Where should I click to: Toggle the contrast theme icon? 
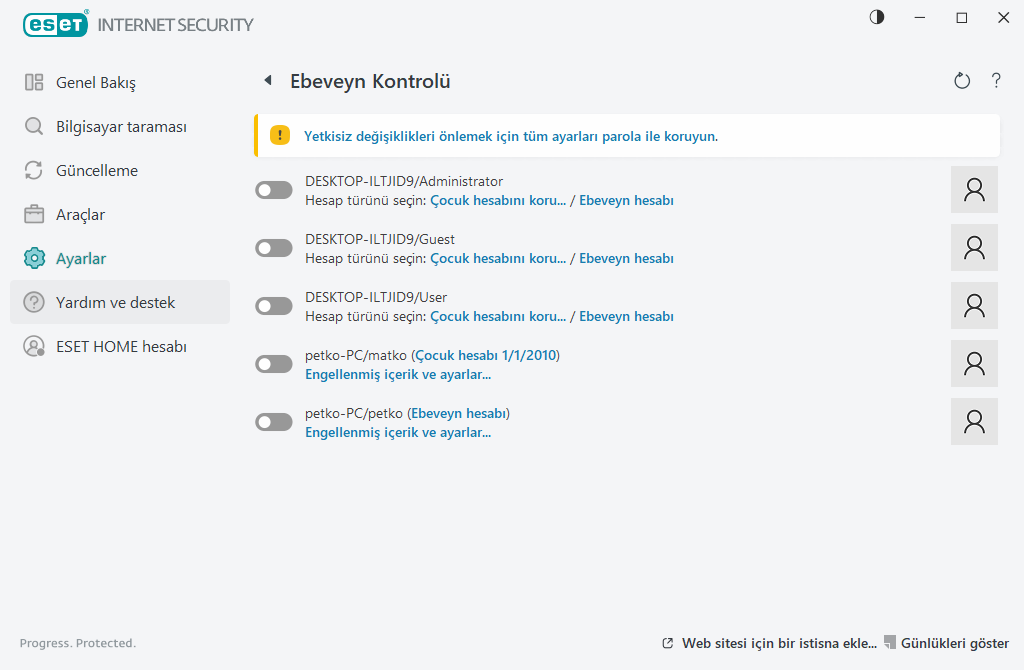(x=877, y=18)
